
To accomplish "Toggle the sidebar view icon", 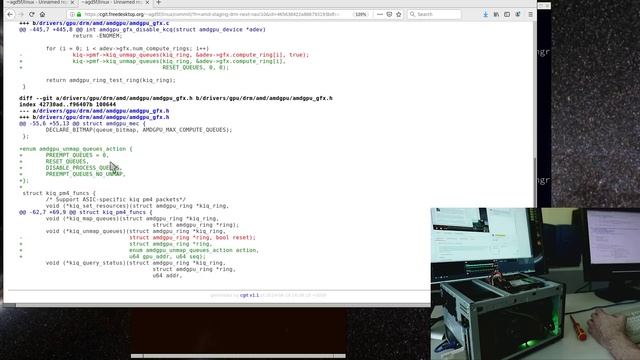I will [x=507, y=14].
